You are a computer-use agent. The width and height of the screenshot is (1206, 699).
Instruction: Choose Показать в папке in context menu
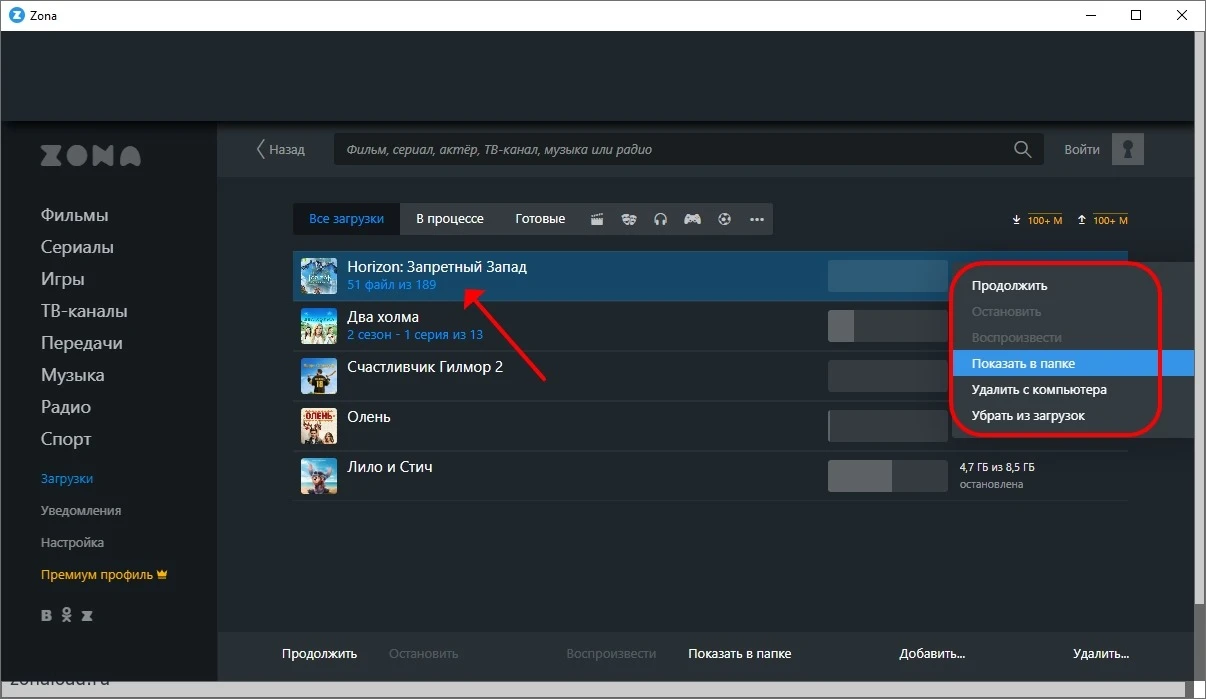[x=1073, y=363]
